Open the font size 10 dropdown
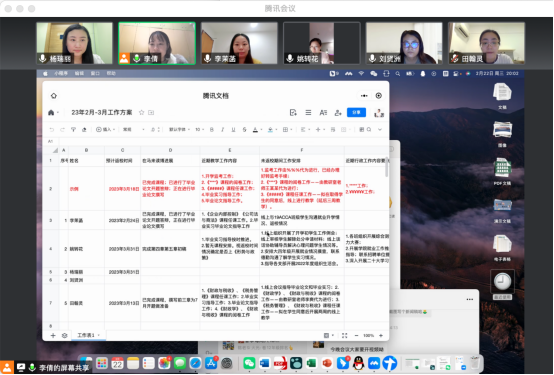This screenshot has height=375, width=554. (200, 130)
